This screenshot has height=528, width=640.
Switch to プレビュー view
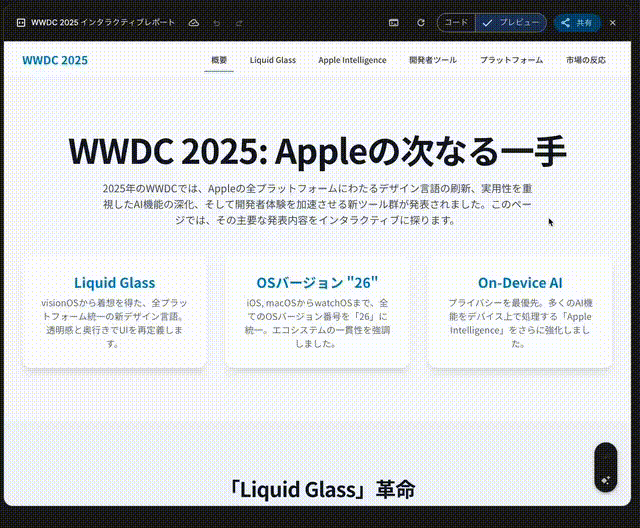point(511,22)
